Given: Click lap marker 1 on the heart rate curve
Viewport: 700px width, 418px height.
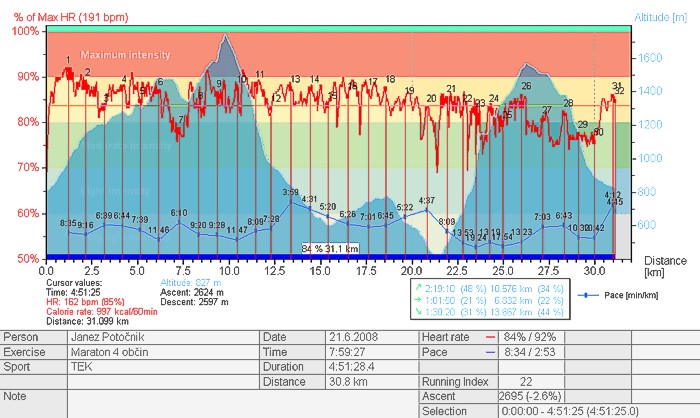Looking at the screenshot, I should click(x=68, y=60).
